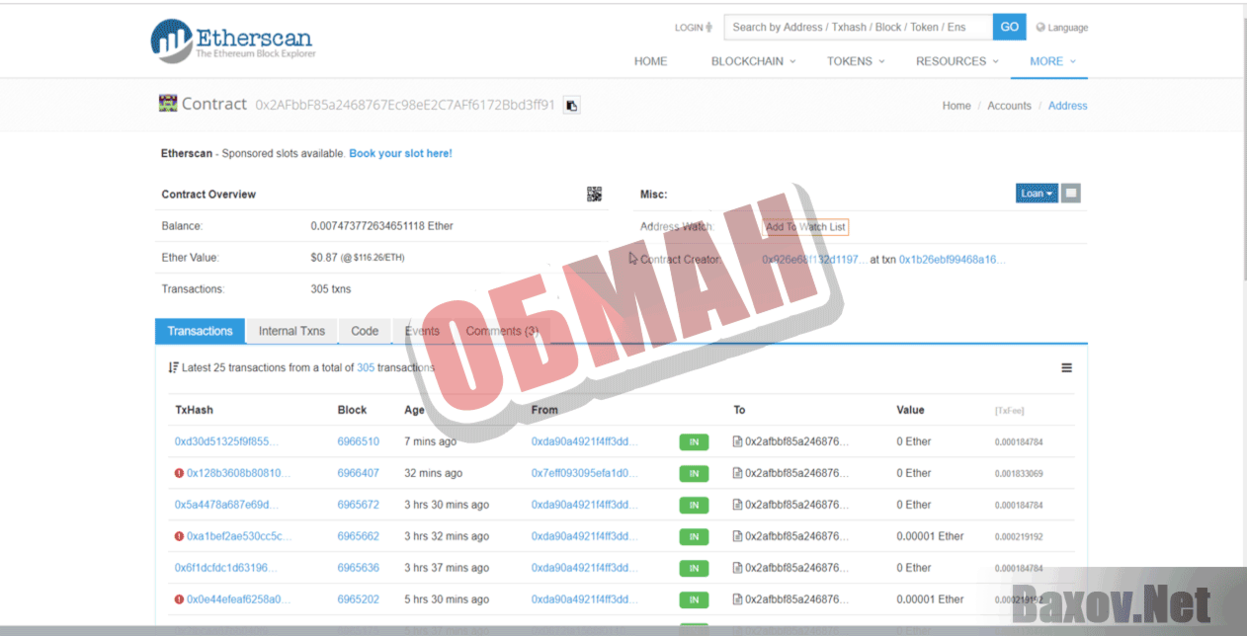Switch to the Code tab
This screenshot has width=1247, height=636.
pos(365,331)
